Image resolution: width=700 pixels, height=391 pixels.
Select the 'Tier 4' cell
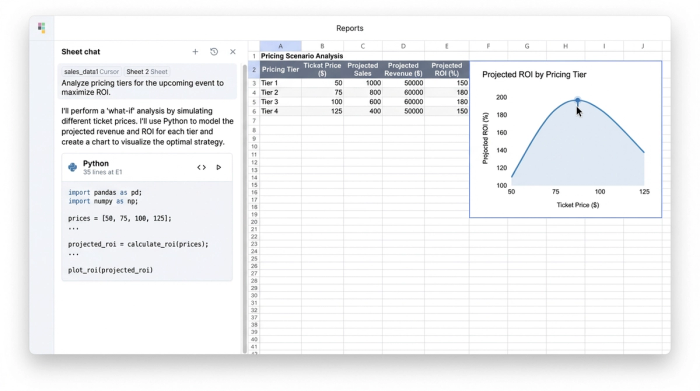280,111
